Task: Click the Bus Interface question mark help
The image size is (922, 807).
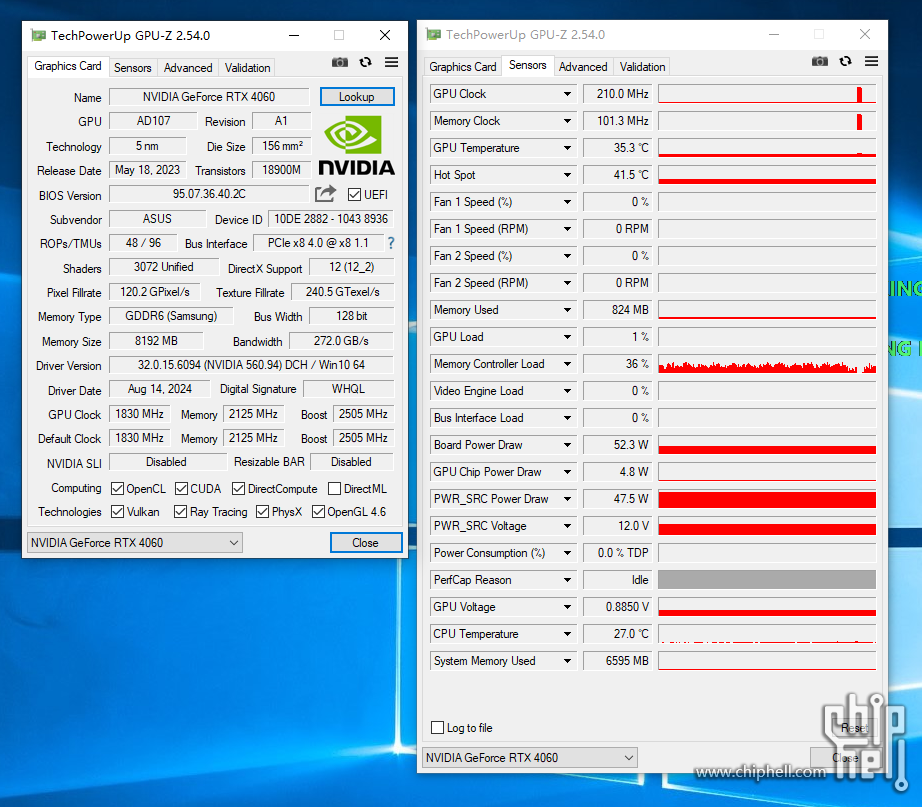Action: pos(391,242)
